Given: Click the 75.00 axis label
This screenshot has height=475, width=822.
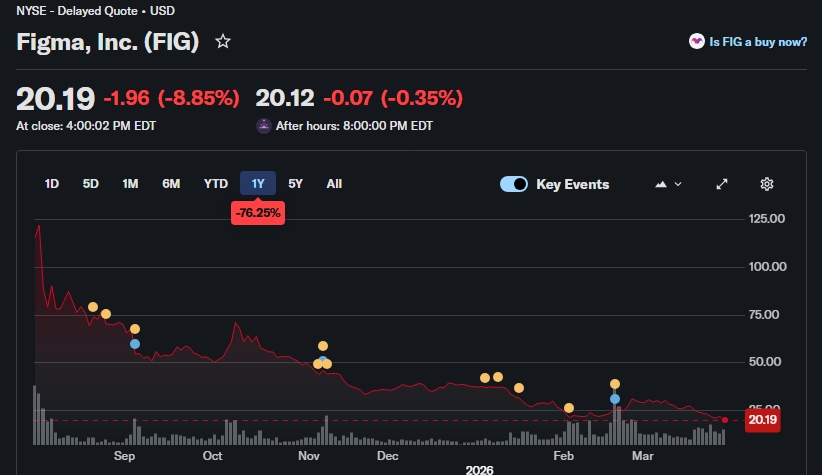Looking at the screenshot, I should [x=764, y=315].
